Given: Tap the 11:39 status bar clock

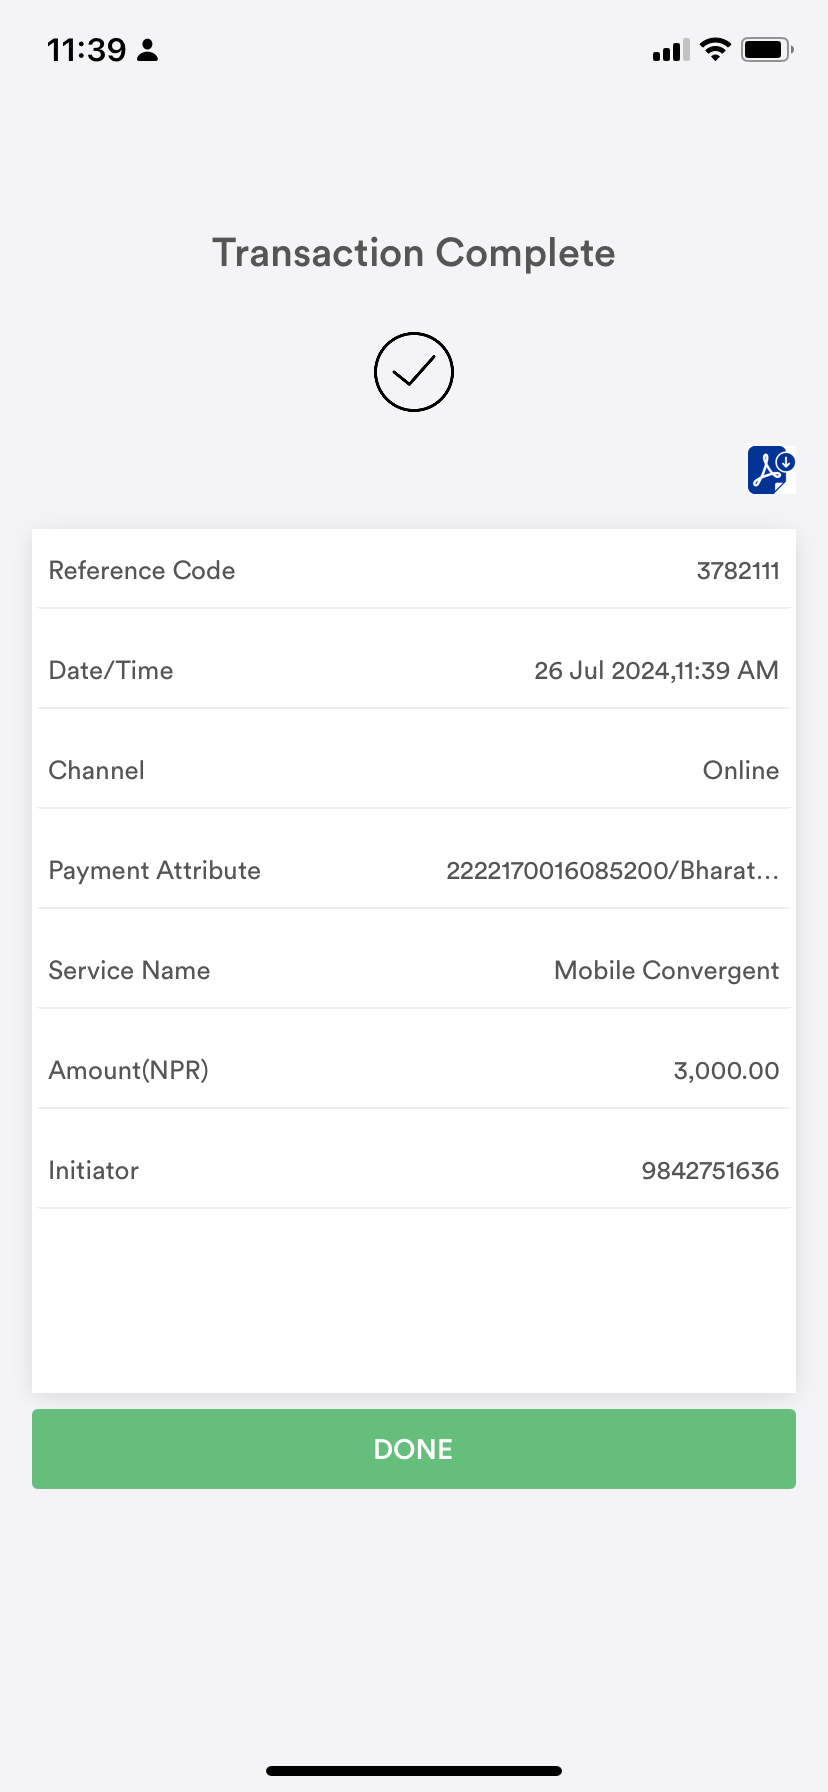Looking at the screenshot, I should coord(87,50).
